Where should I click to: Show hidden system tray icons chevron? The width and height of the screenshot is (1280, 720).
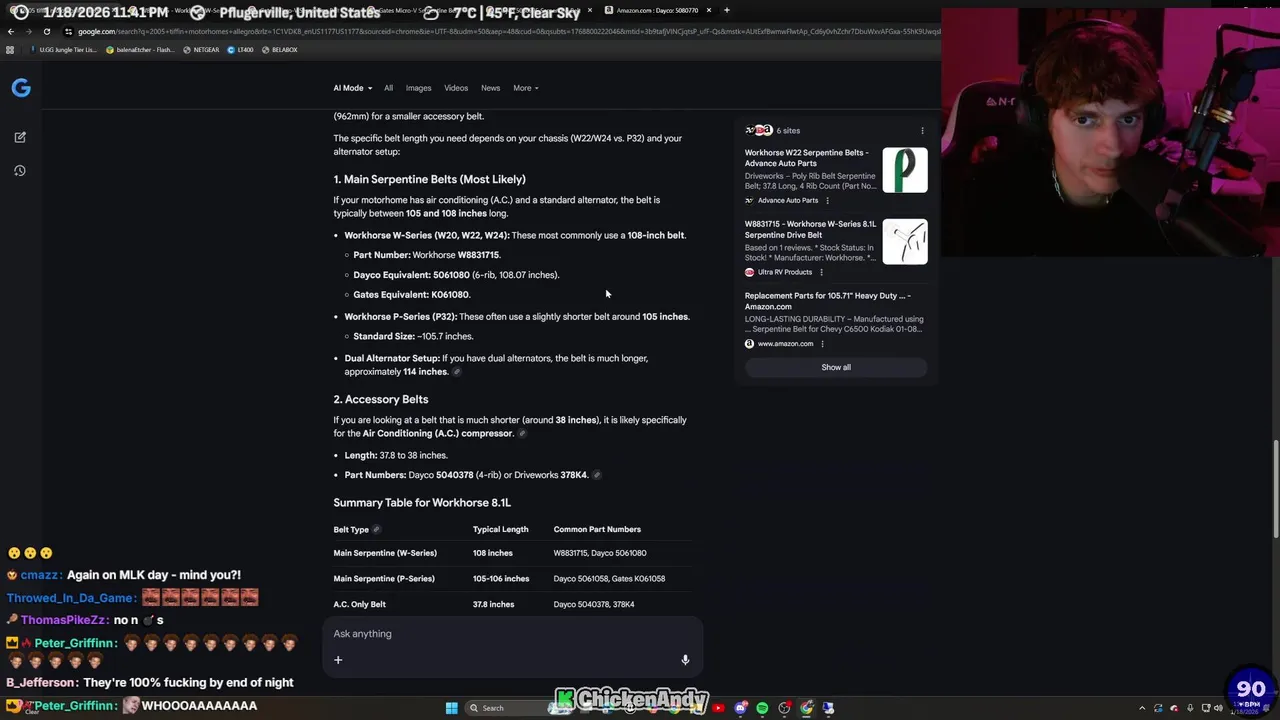[x=1144, y=708]
